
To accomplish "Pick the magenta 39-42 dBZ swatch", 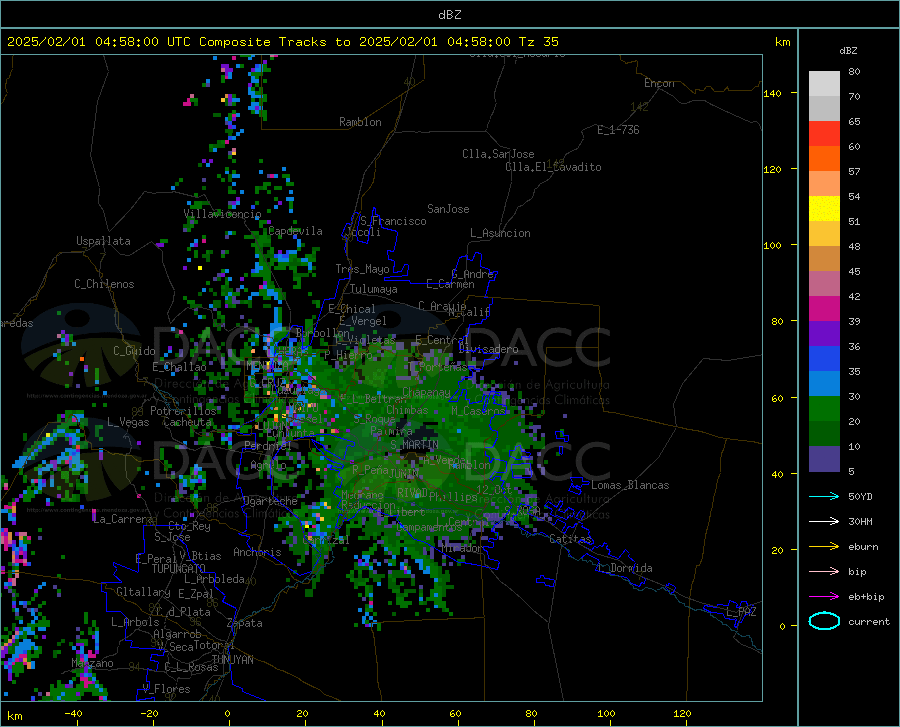I will pos(824,309).
